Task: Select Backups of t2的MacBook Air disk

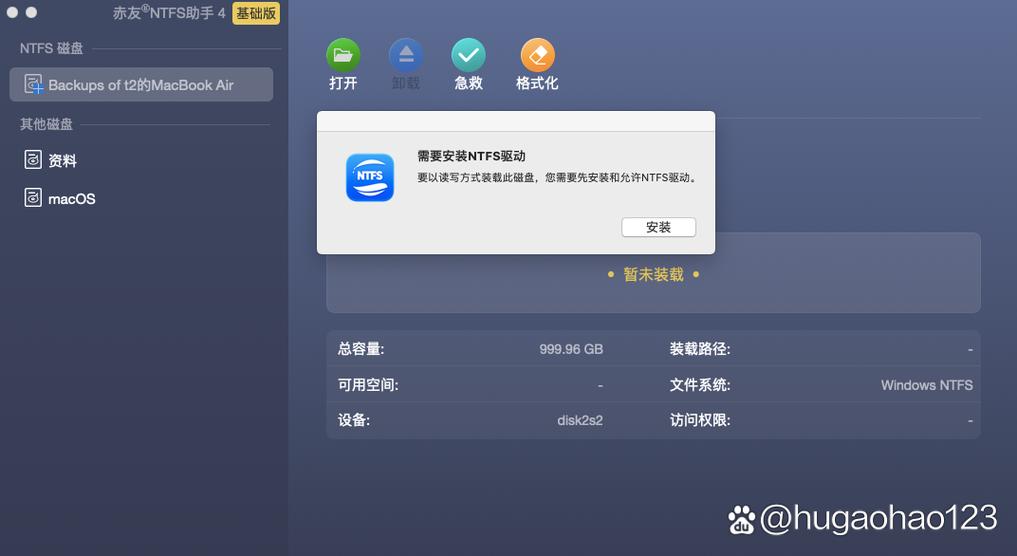Action: tap(141, 84)
